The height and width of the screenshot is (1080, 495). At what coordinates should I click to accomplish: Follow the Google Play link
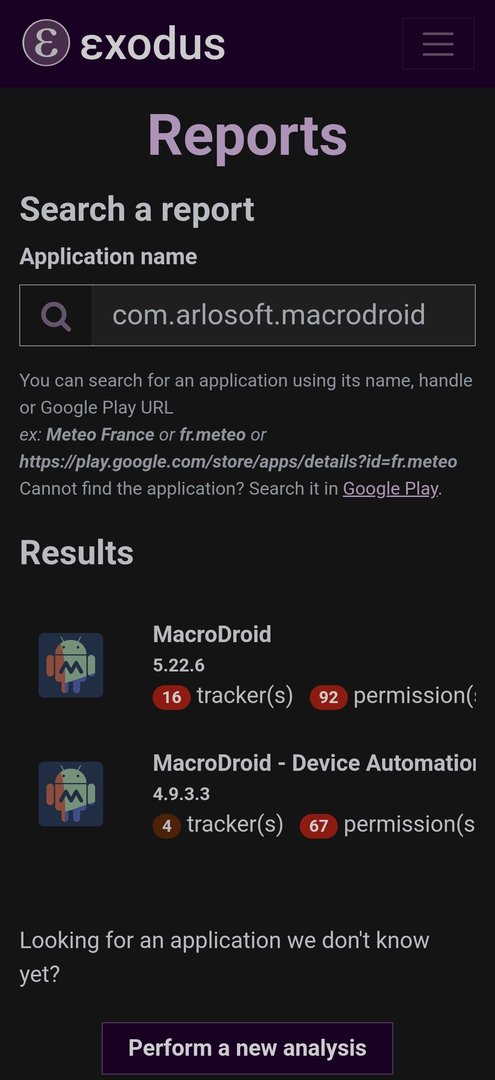390,488
